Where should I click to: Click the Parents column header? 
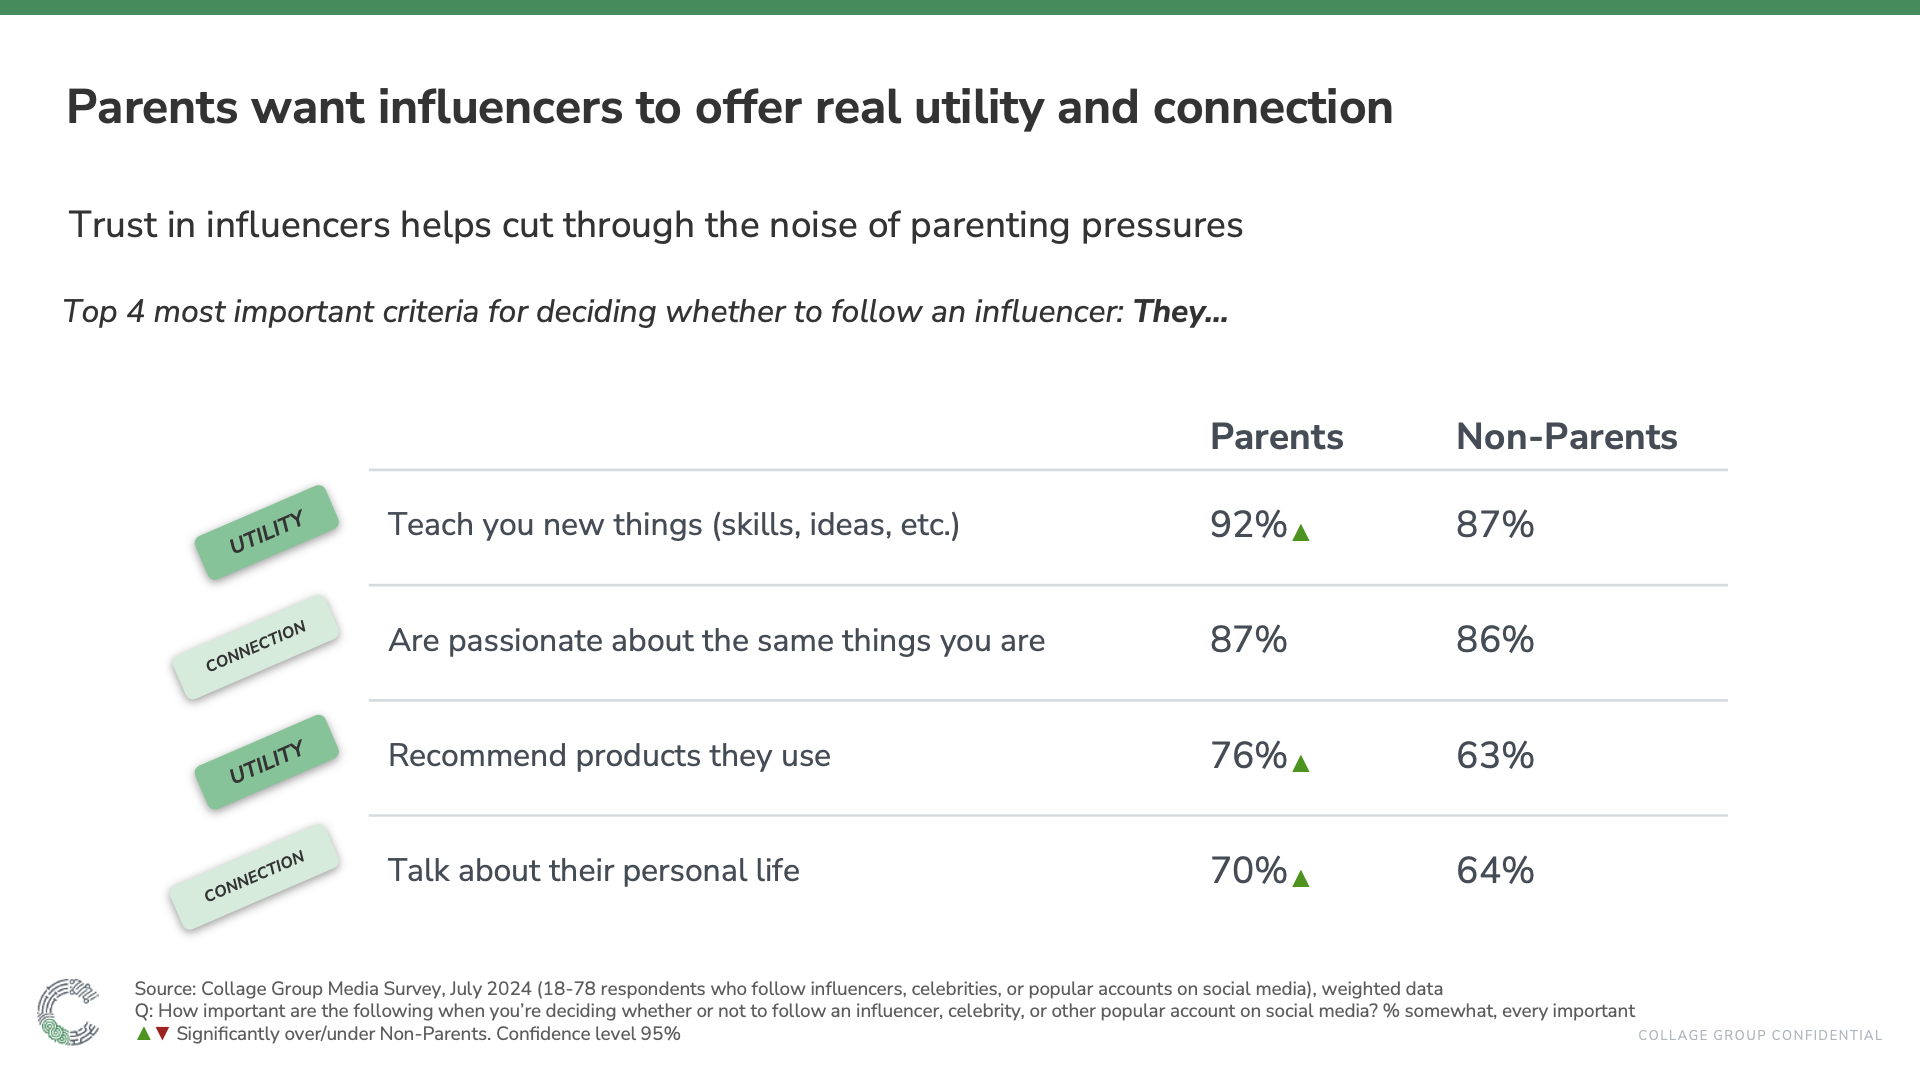click(x=1276, y=437)
